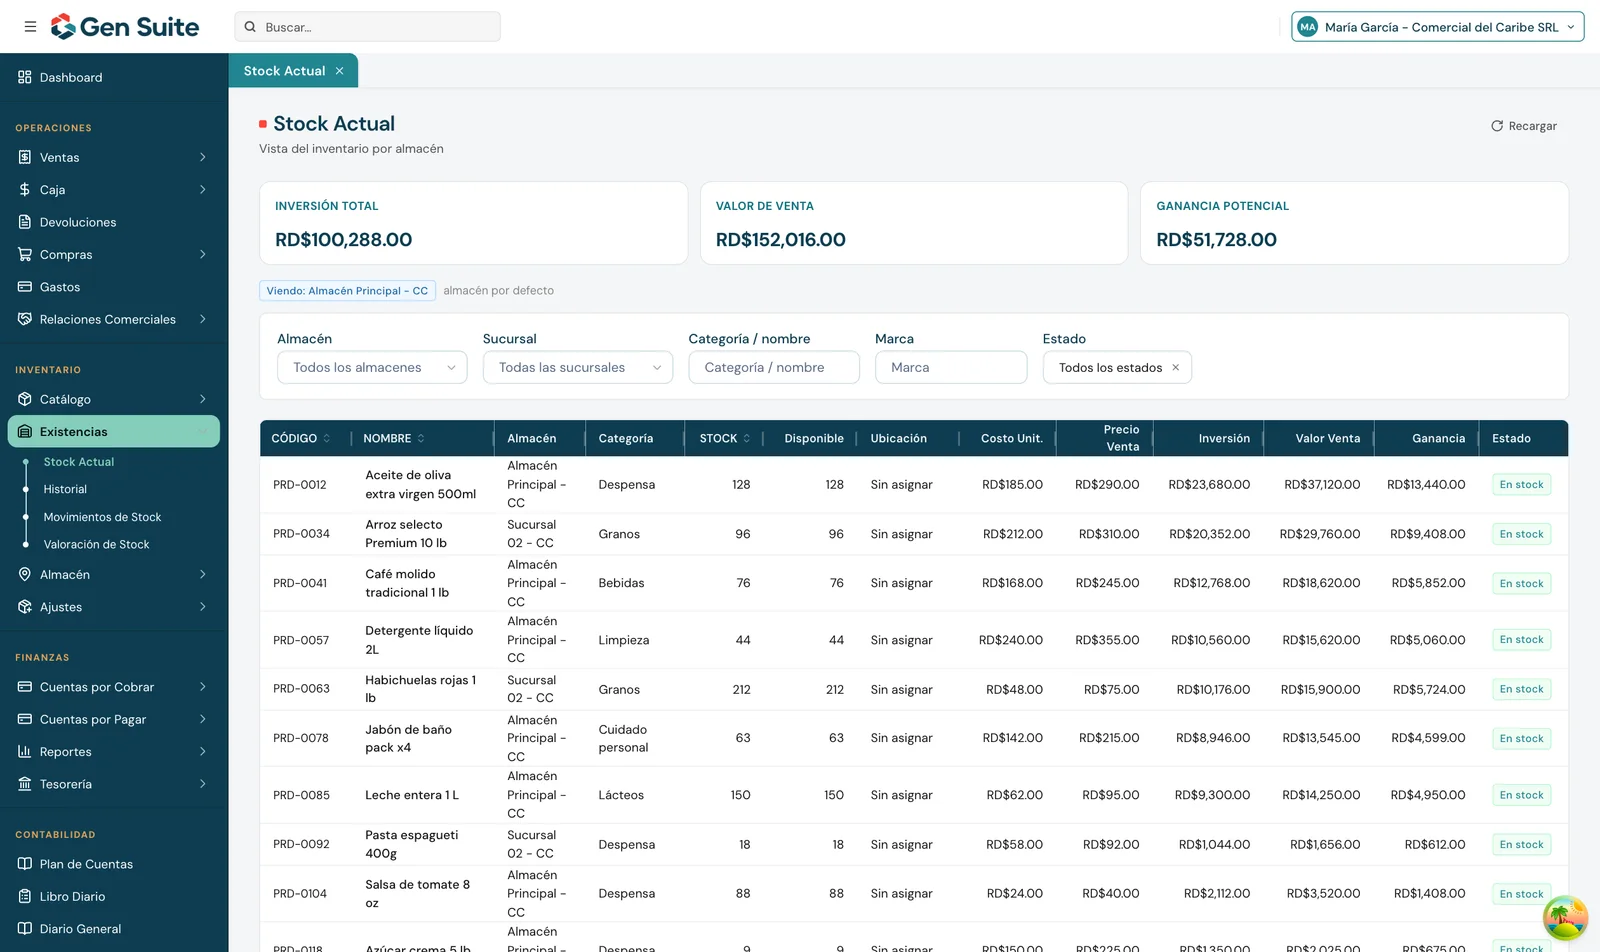Open the Diario General book icon
Image resolution: width=1600 pixels, height=952 pixels.
coord(25,929)
